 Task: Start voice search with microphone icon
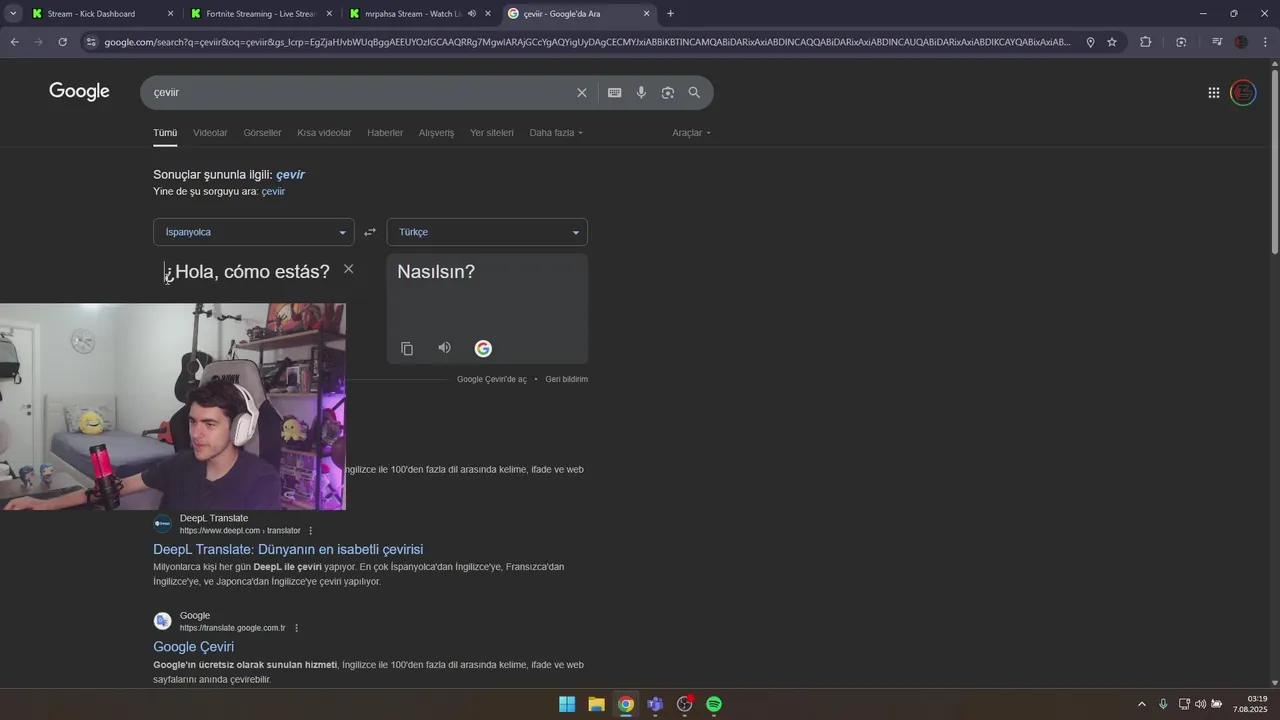[x=641, y=93]
